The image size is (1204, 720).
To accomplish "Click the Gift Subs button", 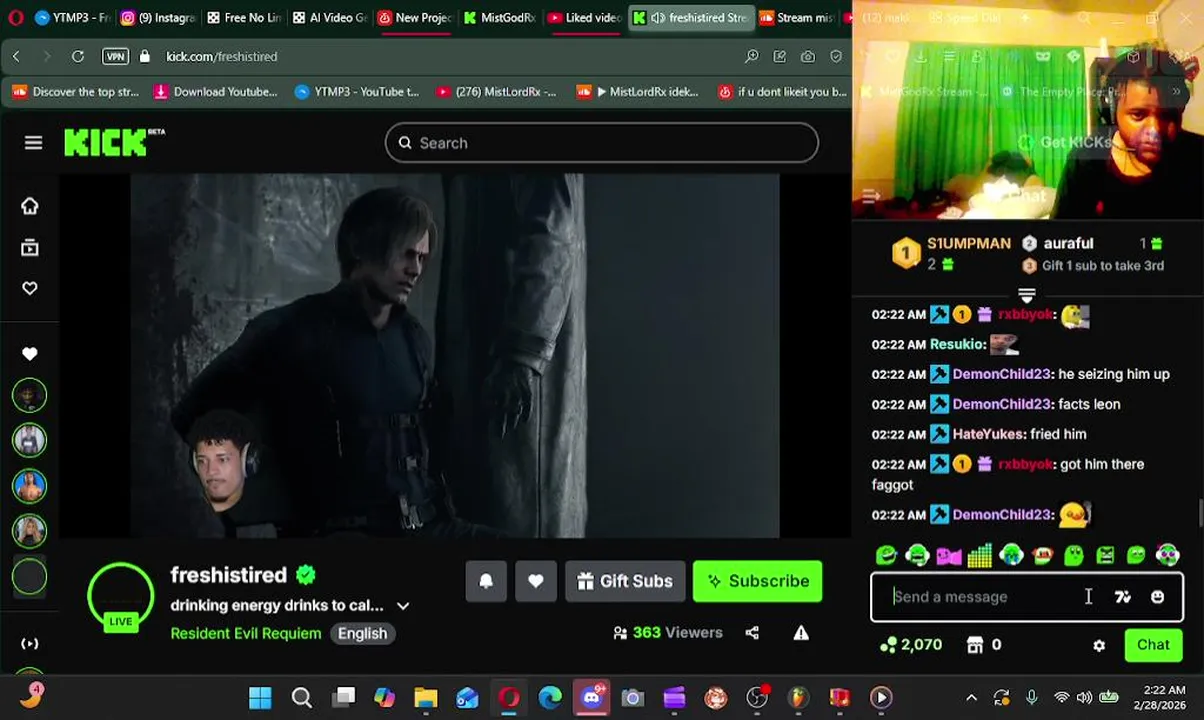I will click(625, 581).
